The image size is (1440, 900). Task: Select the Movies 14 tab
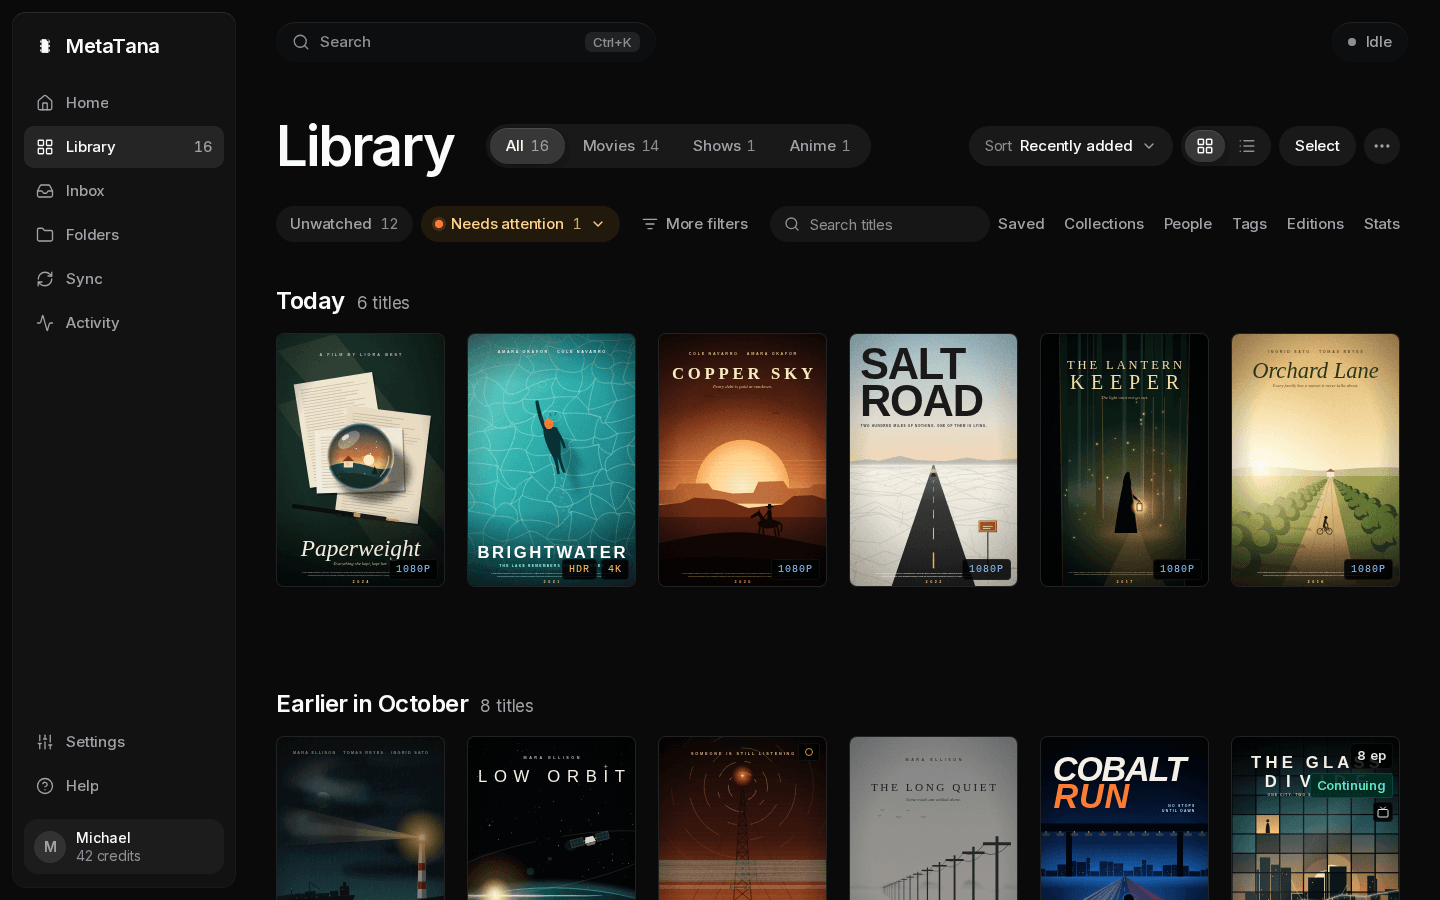point(621,146)
